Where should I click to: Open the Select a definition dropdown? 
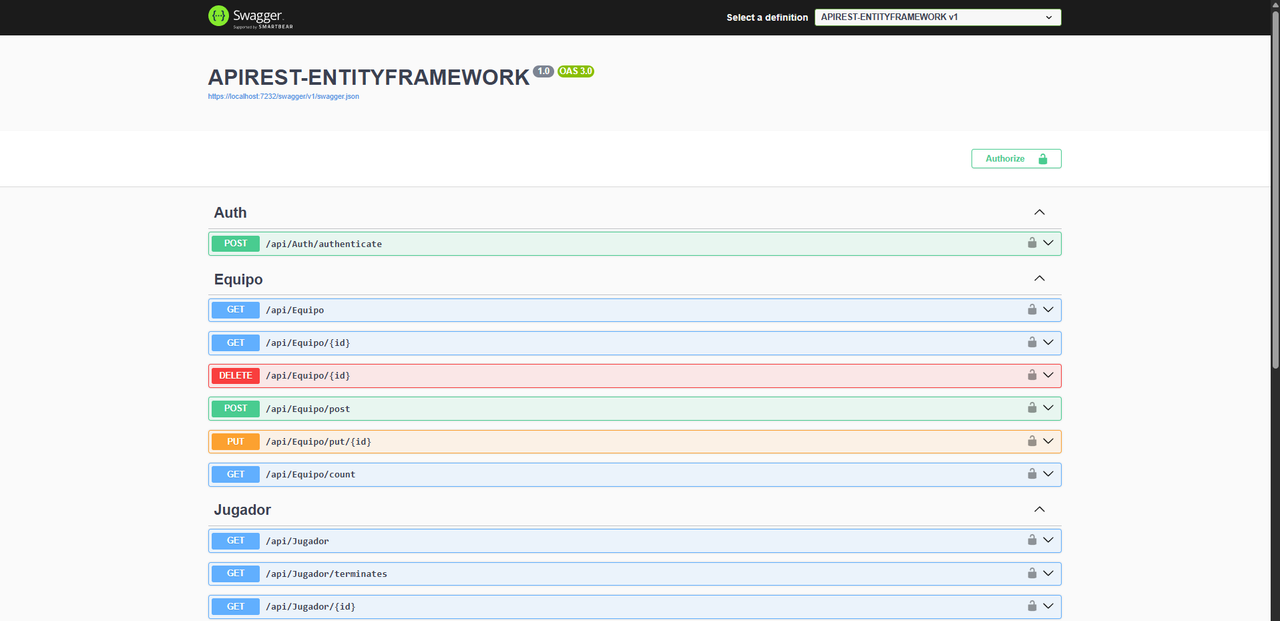coord(938,17)
